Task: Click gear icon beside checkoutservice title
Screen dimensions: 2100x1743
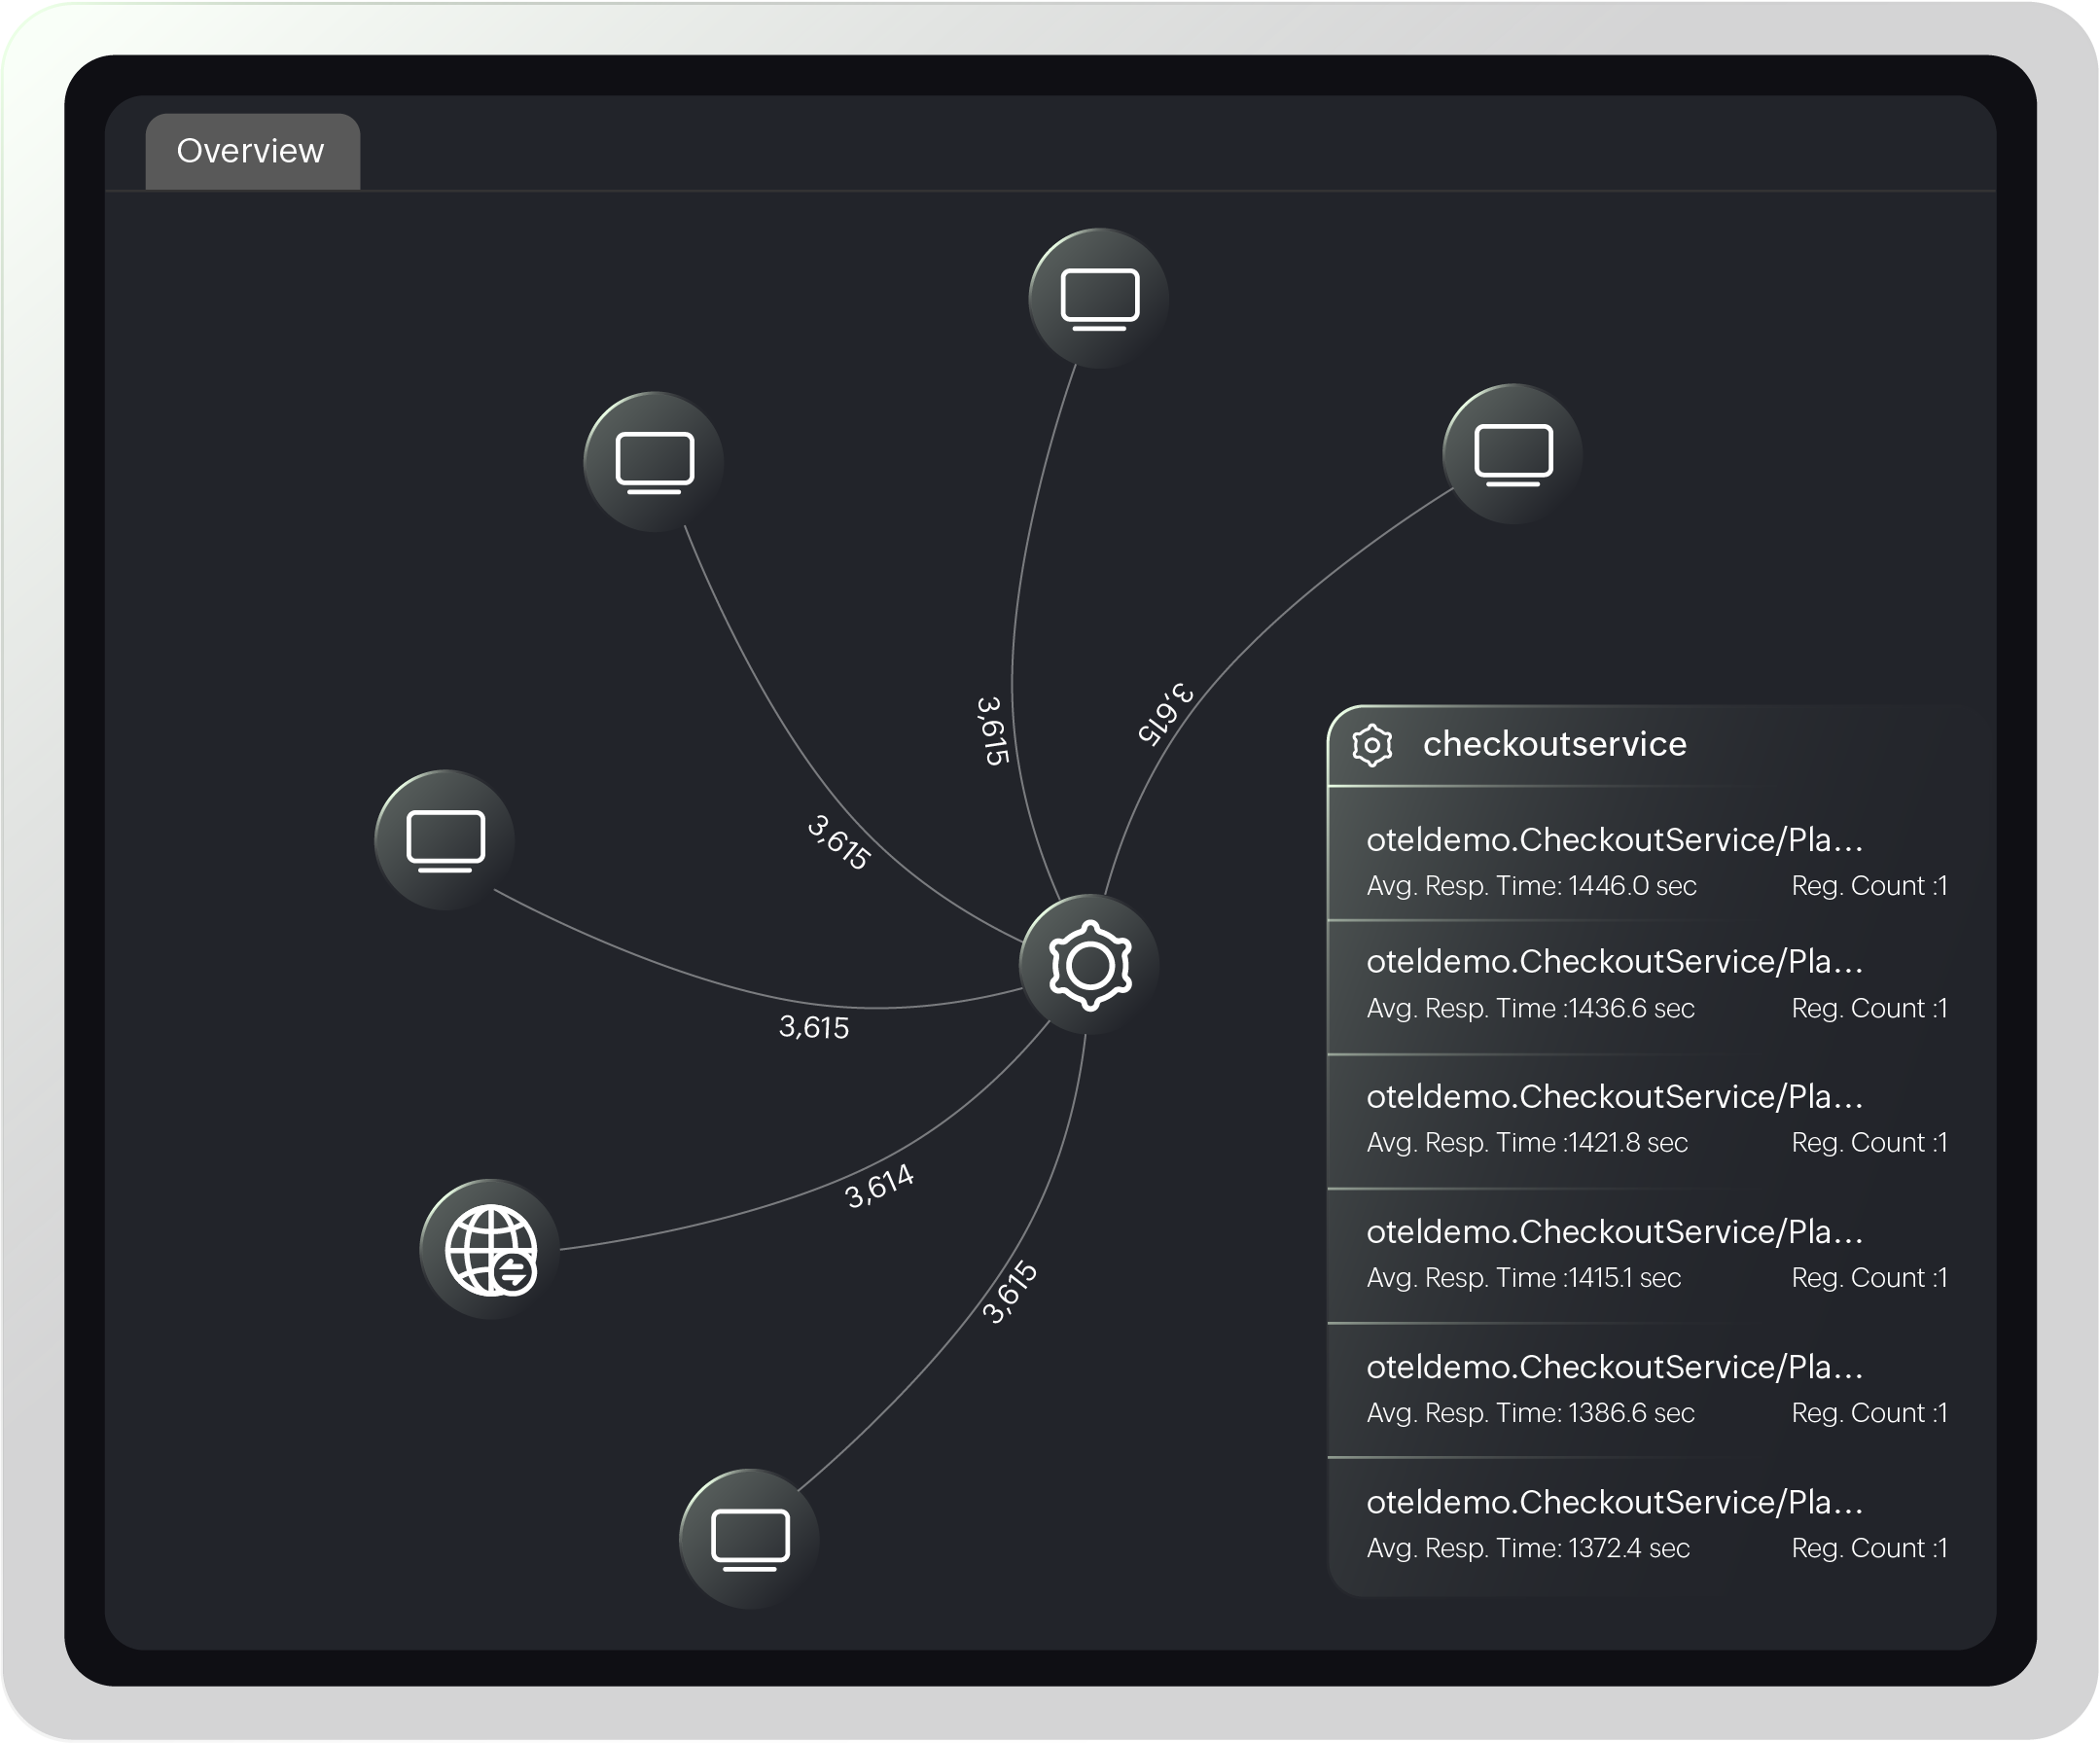Action: pos(1372,745)
